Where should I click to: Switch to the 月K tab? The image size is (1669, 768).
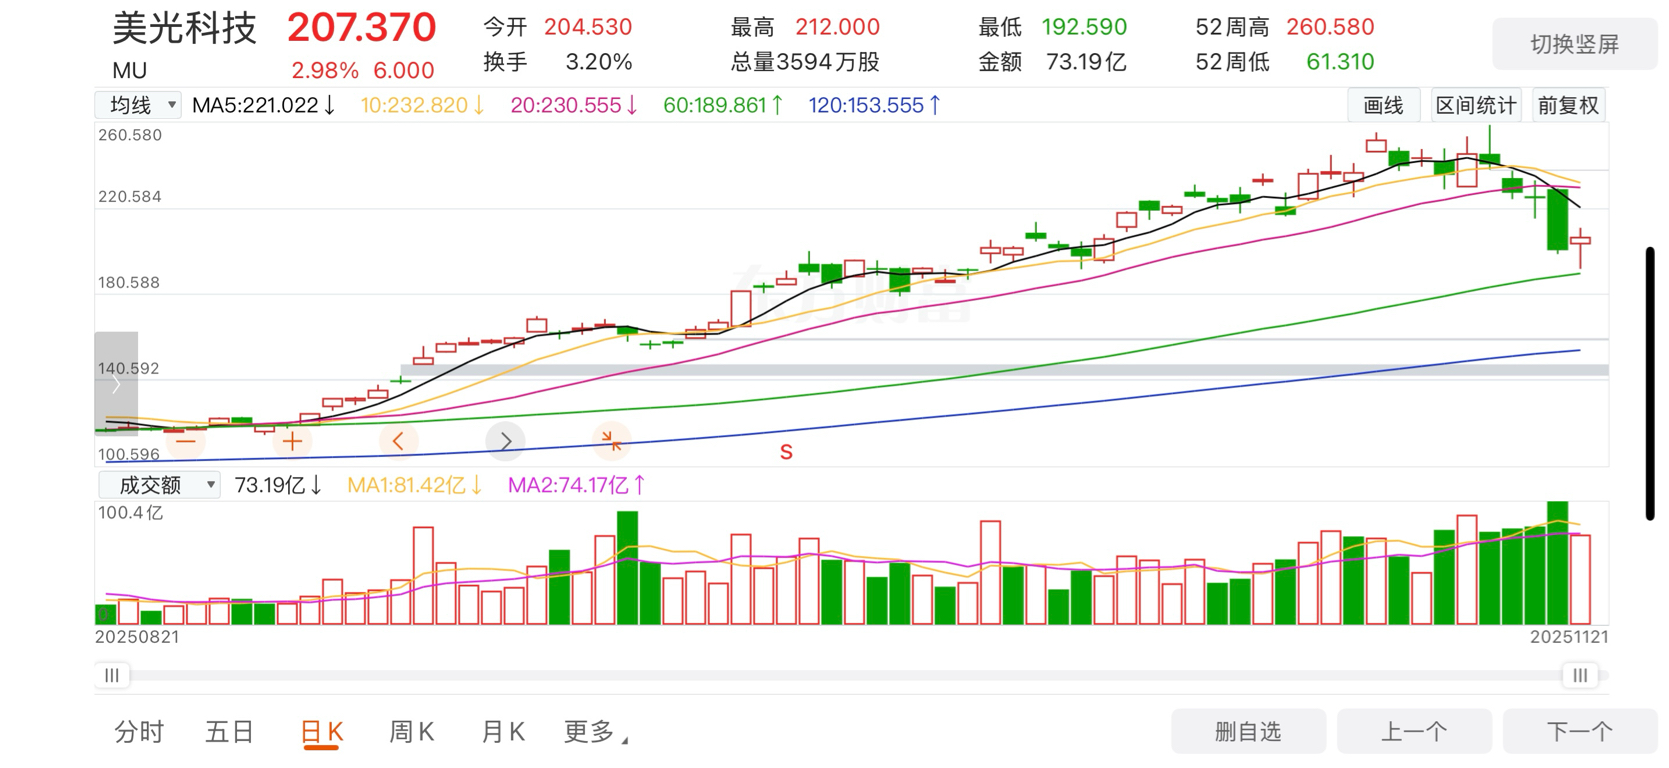point(503,732)
